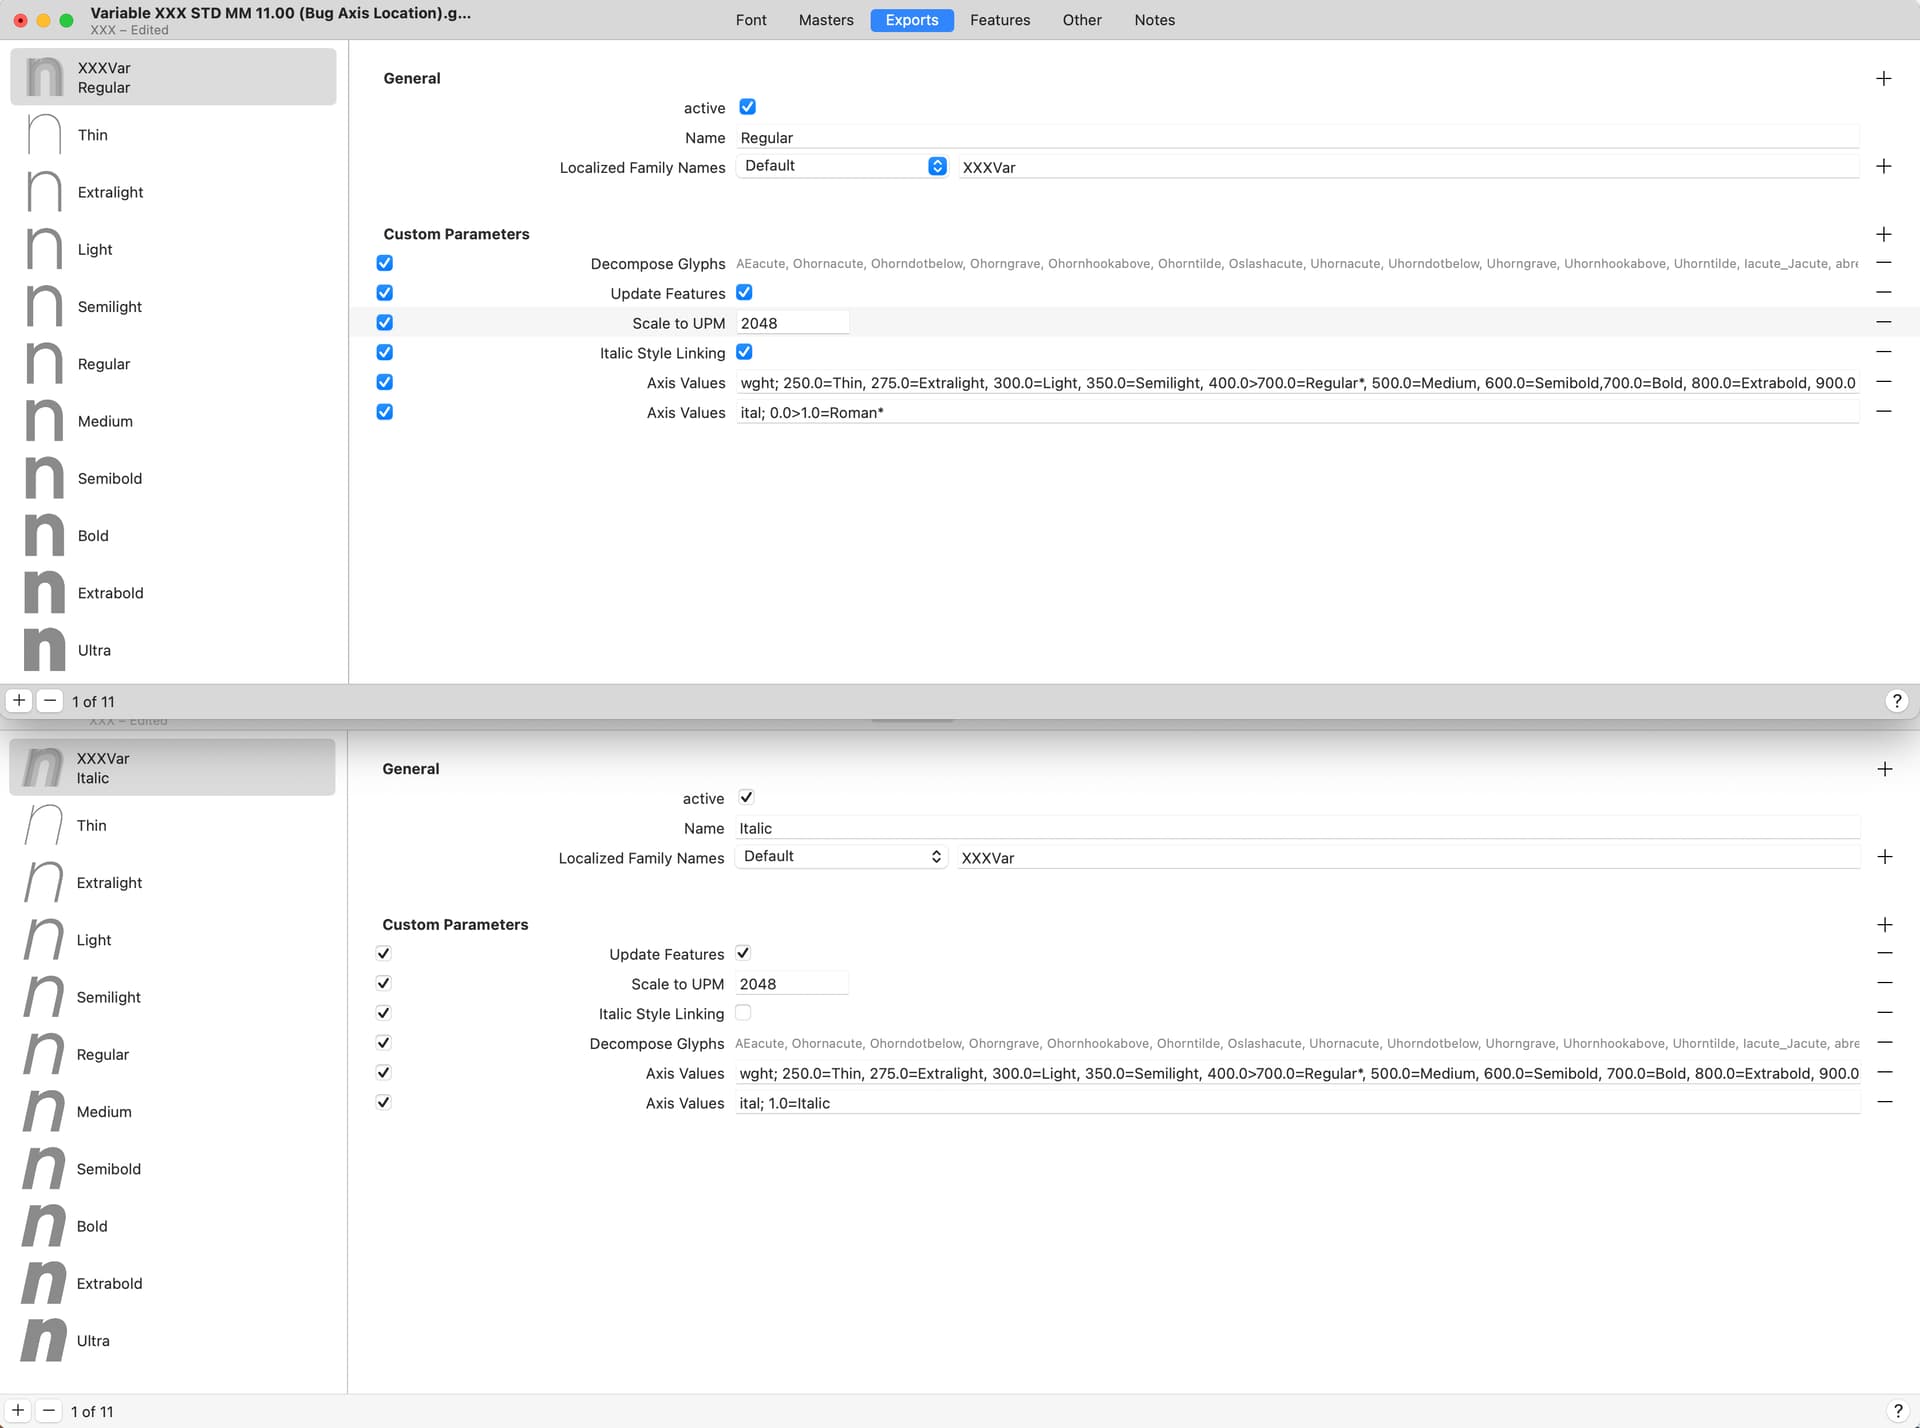Remove ital Axis Values in lower window

coord(1884,1102)
